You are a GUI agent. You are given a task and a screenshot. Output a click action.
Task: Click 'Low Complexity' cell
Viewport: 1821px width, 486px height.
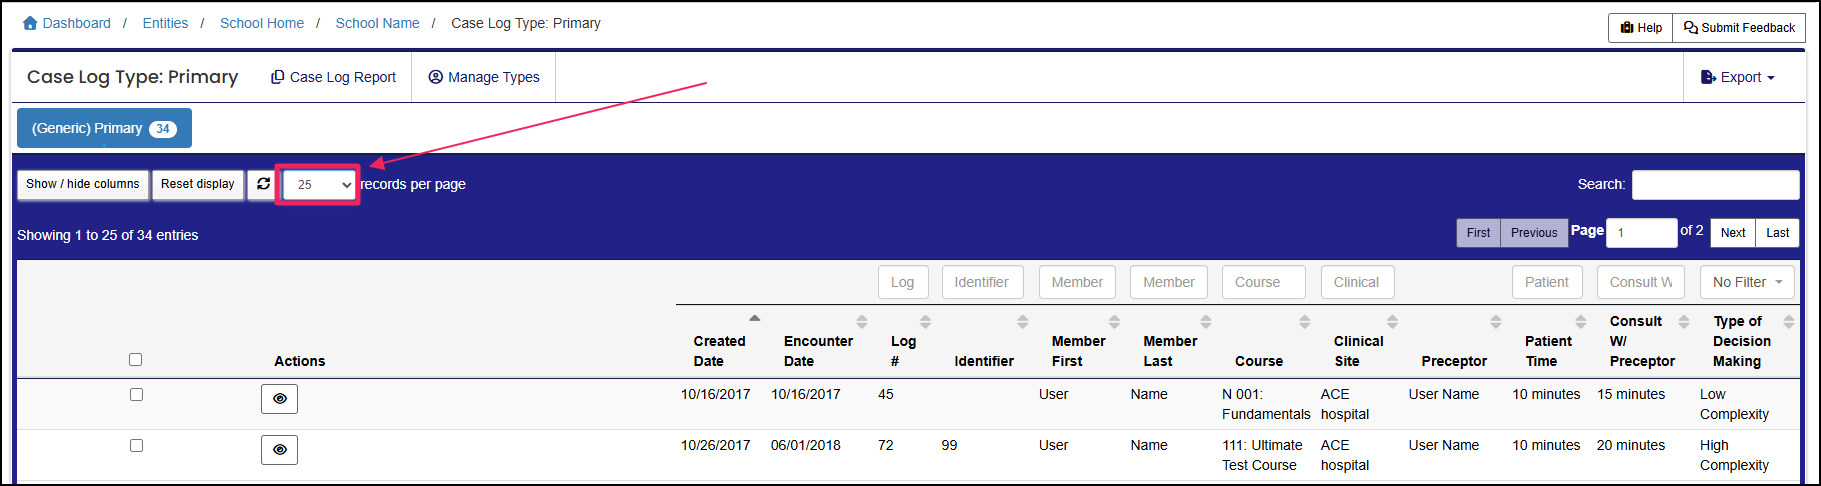tap(1734, 404)
